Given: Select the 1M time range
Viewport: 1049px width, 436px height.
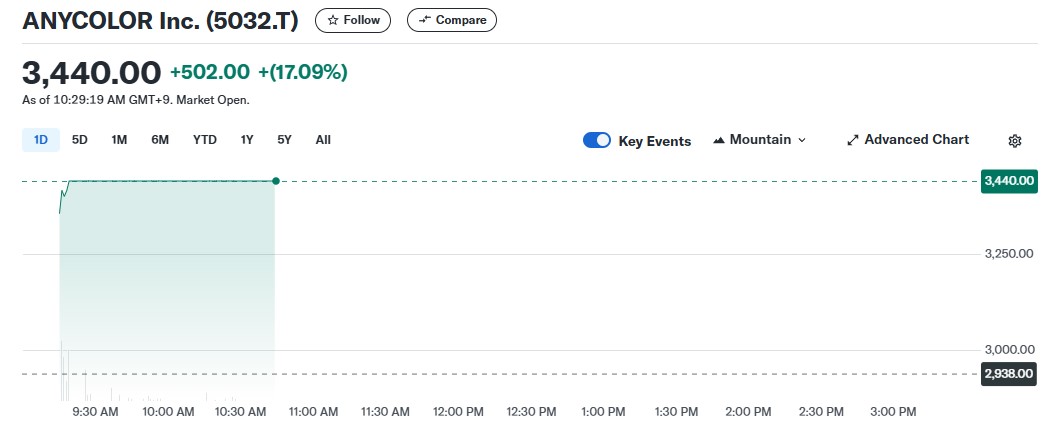Looking at the screenshot, I should (x=119, y=140).
